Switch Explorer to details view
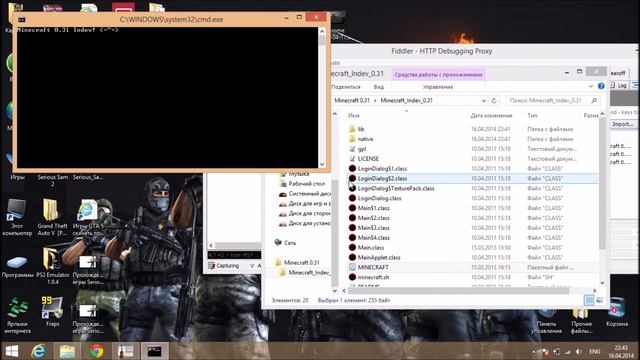Screen dimensions: 640x360 589,300
